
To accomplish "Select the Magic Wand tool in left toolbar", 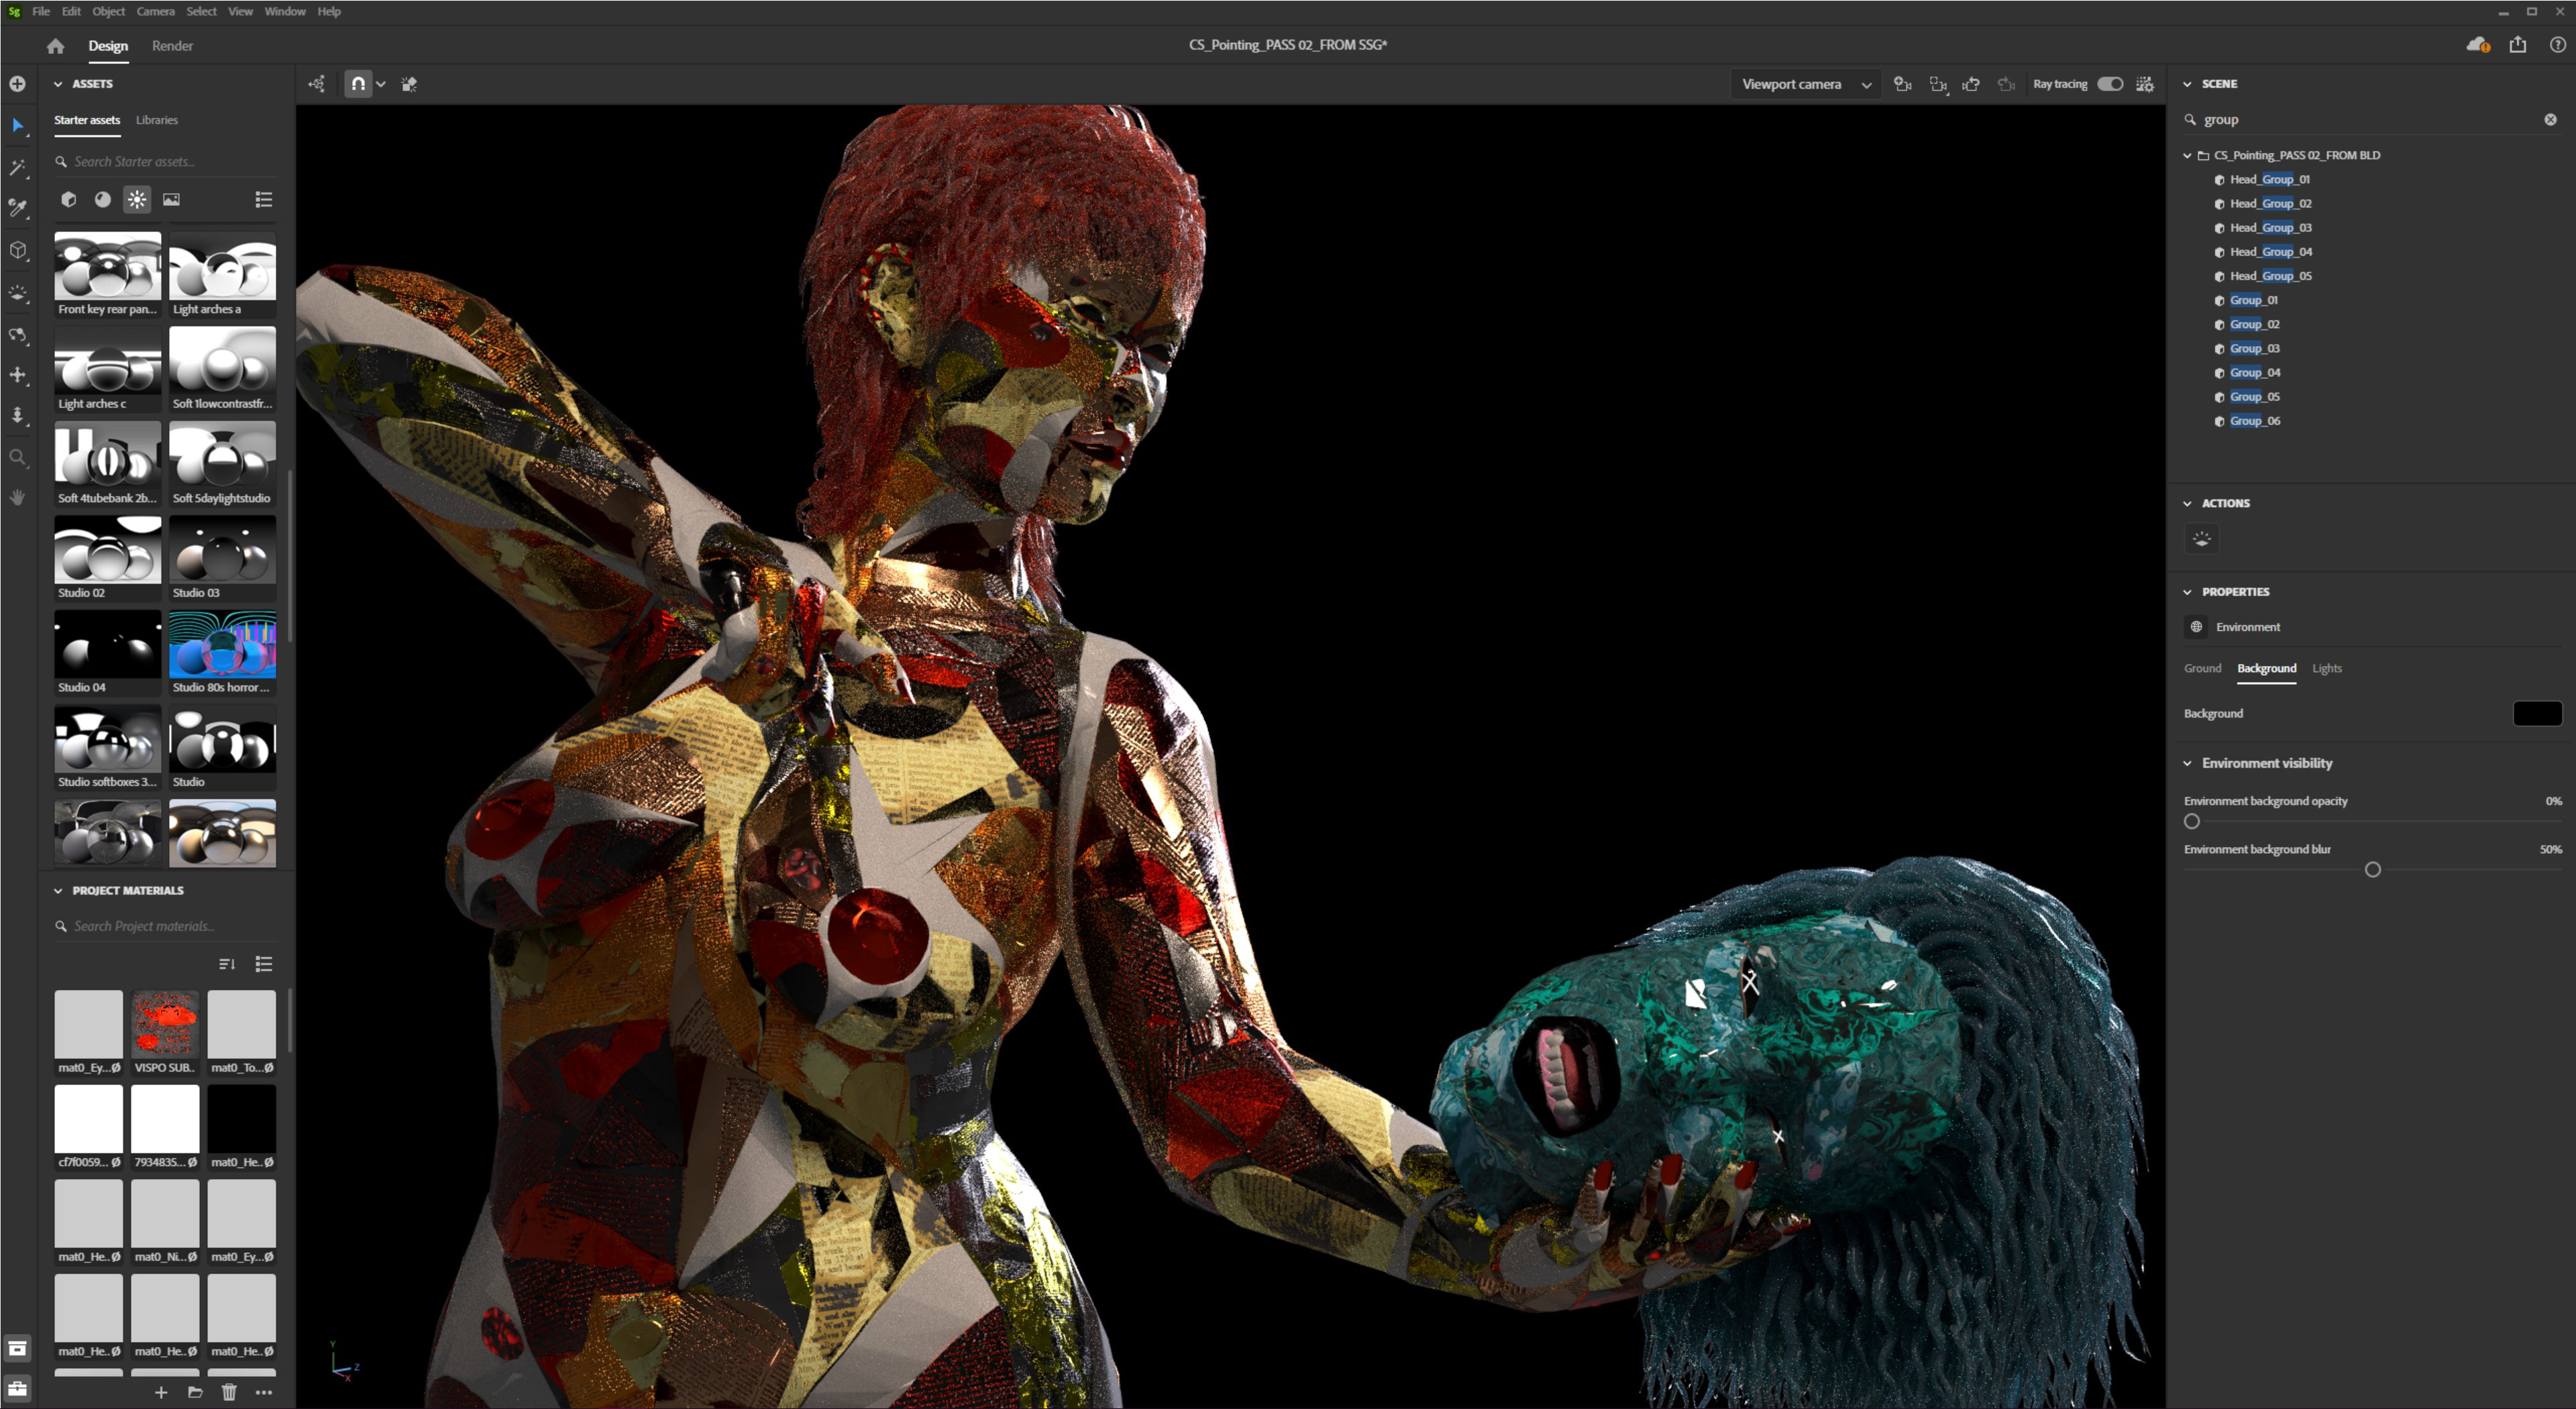I will 18,167.
